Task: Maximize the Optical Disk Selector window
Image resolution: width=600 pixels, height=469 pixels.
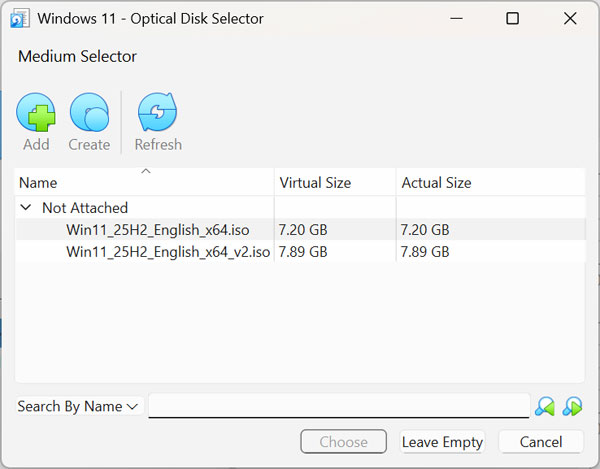Action: tap(512, 18)
